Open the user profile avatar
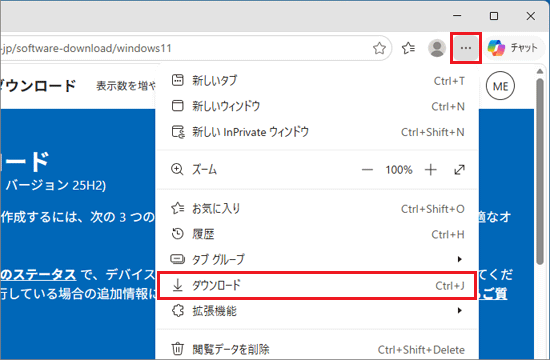The height and width of the screenshot is (360, 550). click(x=437, y=48)
